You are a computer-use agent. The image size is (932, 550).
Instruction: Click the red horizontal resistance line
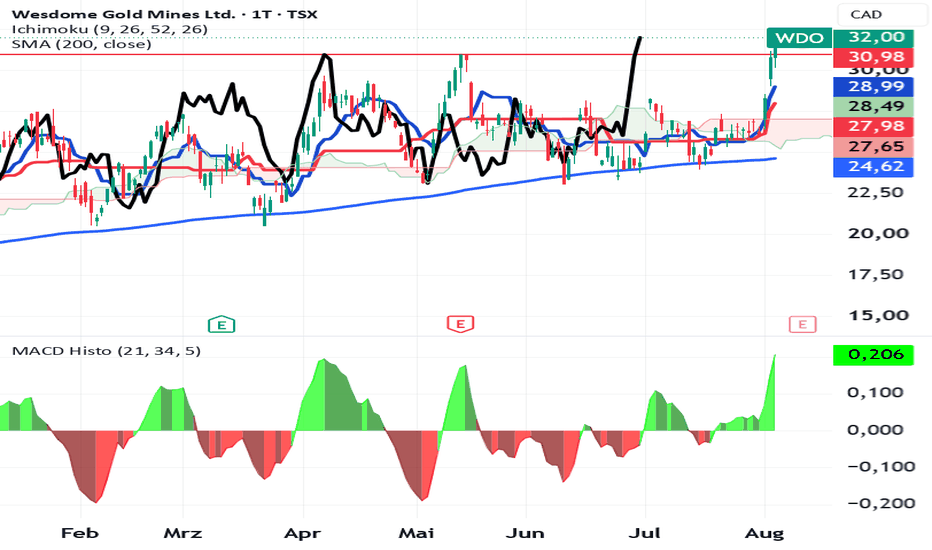tap(415, 55)
